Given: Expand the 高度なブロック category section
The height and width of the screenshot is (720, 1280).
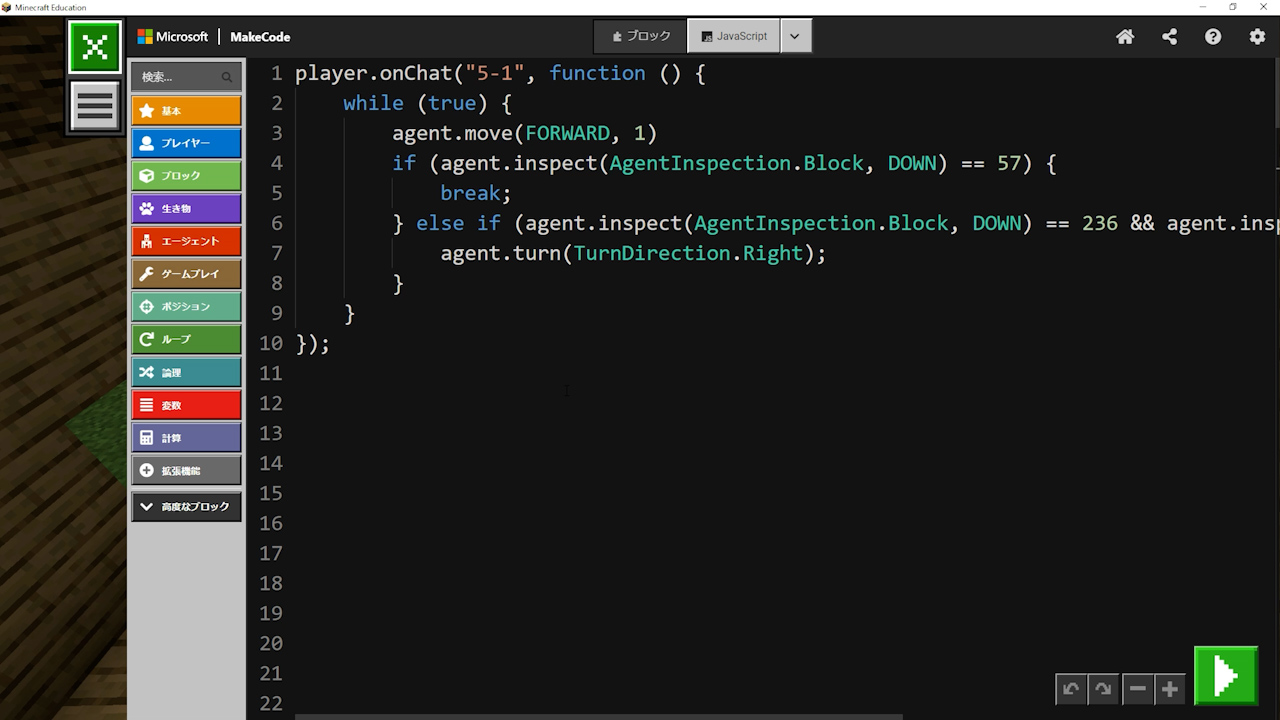Looking at the screenshot, I should (x=186, y=507).
